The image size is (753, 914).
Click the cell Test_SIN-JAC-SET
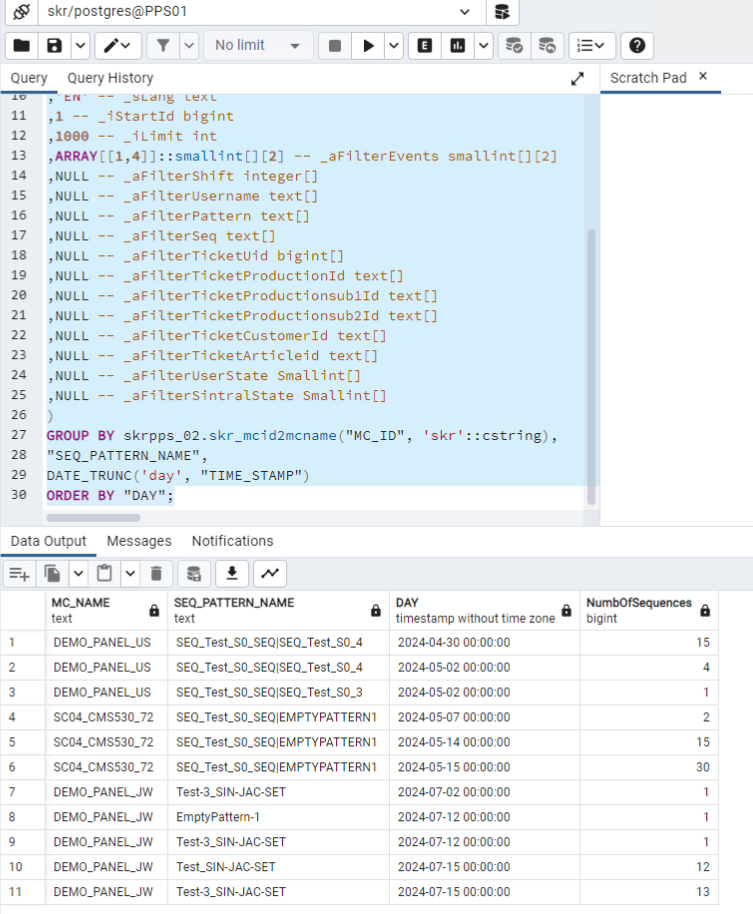coord(278,867)
